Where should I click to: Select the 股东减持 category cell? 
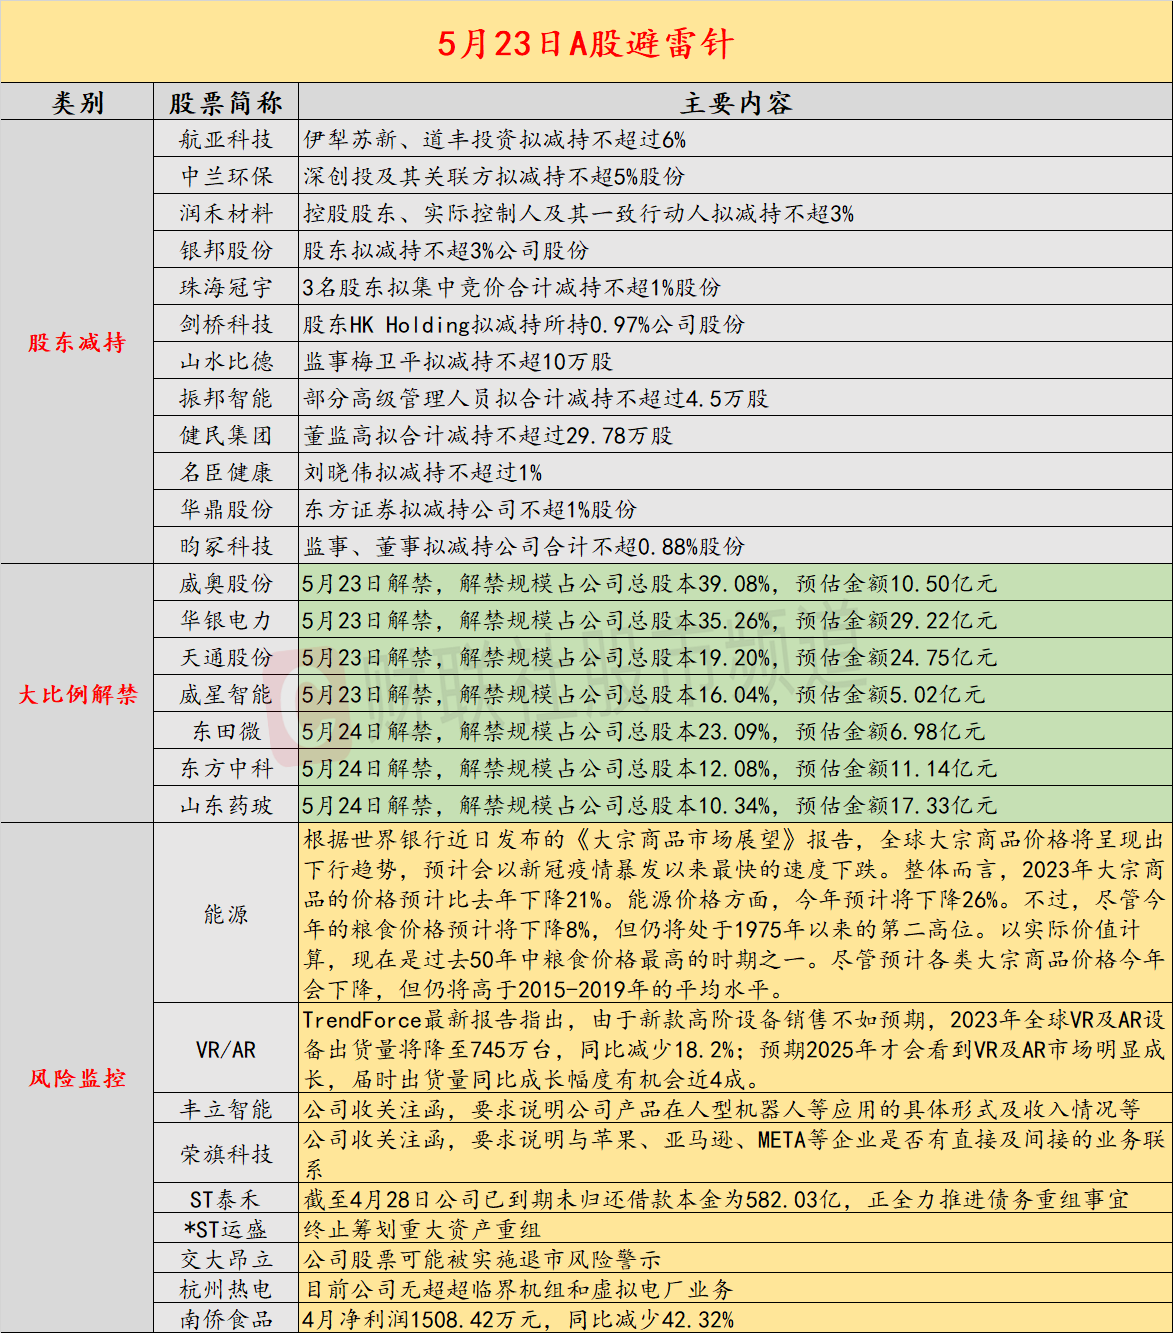tap(77, 343)
